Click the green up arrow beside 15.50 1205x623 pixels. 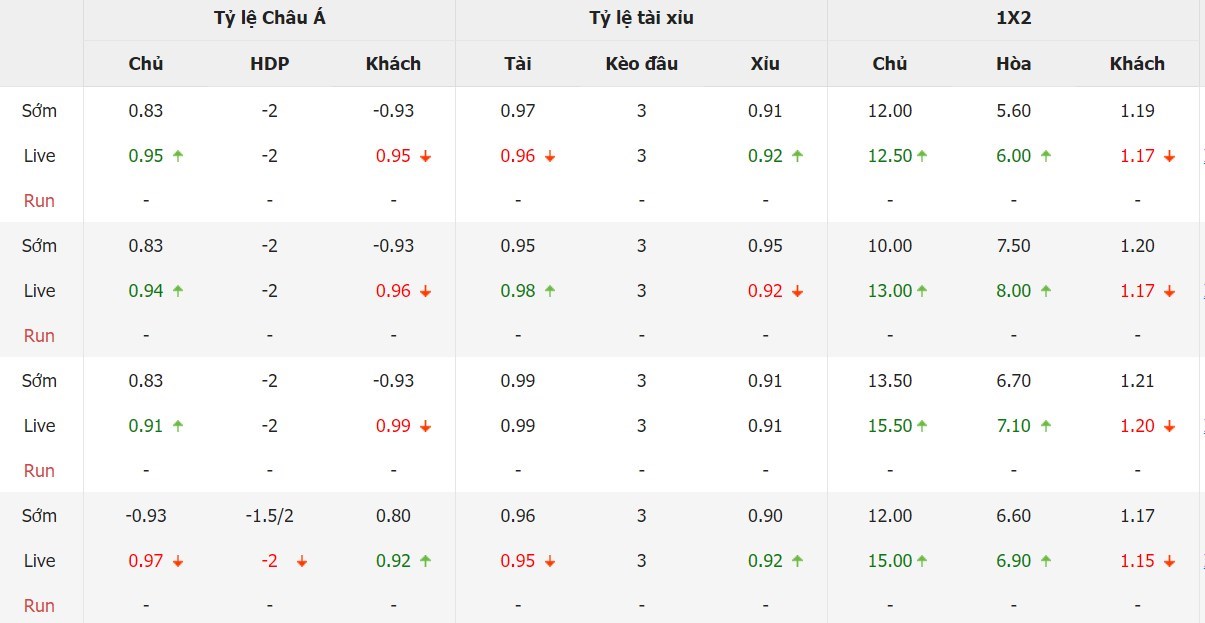pos(922,426)
